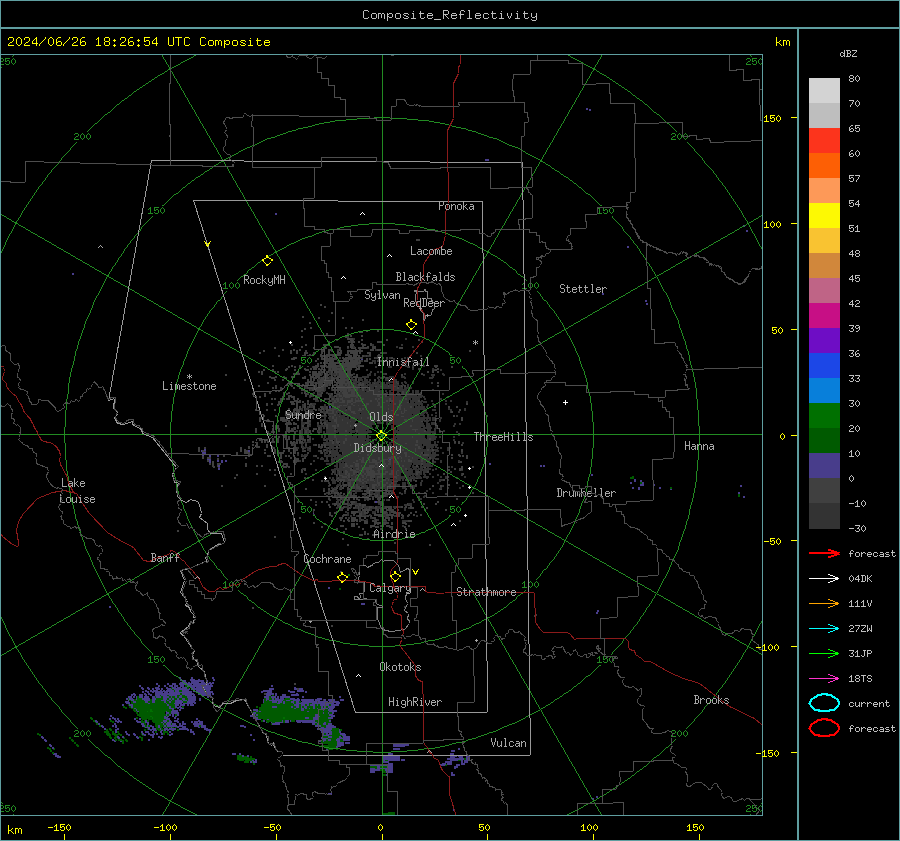Click the Sylvan label
Viewport: 900px width, 841px height.
(x=382, y=295)
